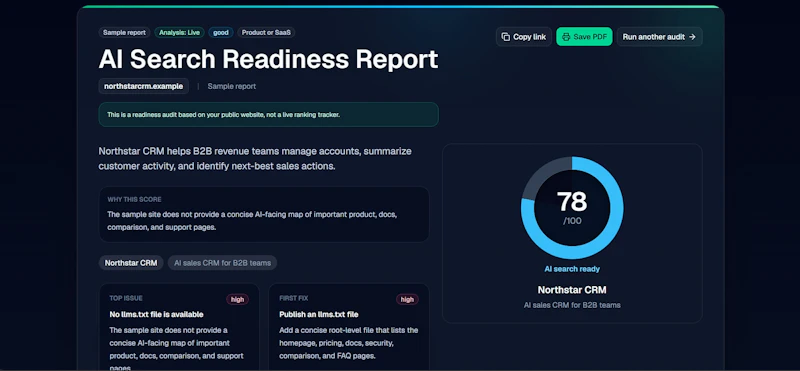Click the high badge on Top Issue card
Screen dimensions: 800x371
point(237,300)
